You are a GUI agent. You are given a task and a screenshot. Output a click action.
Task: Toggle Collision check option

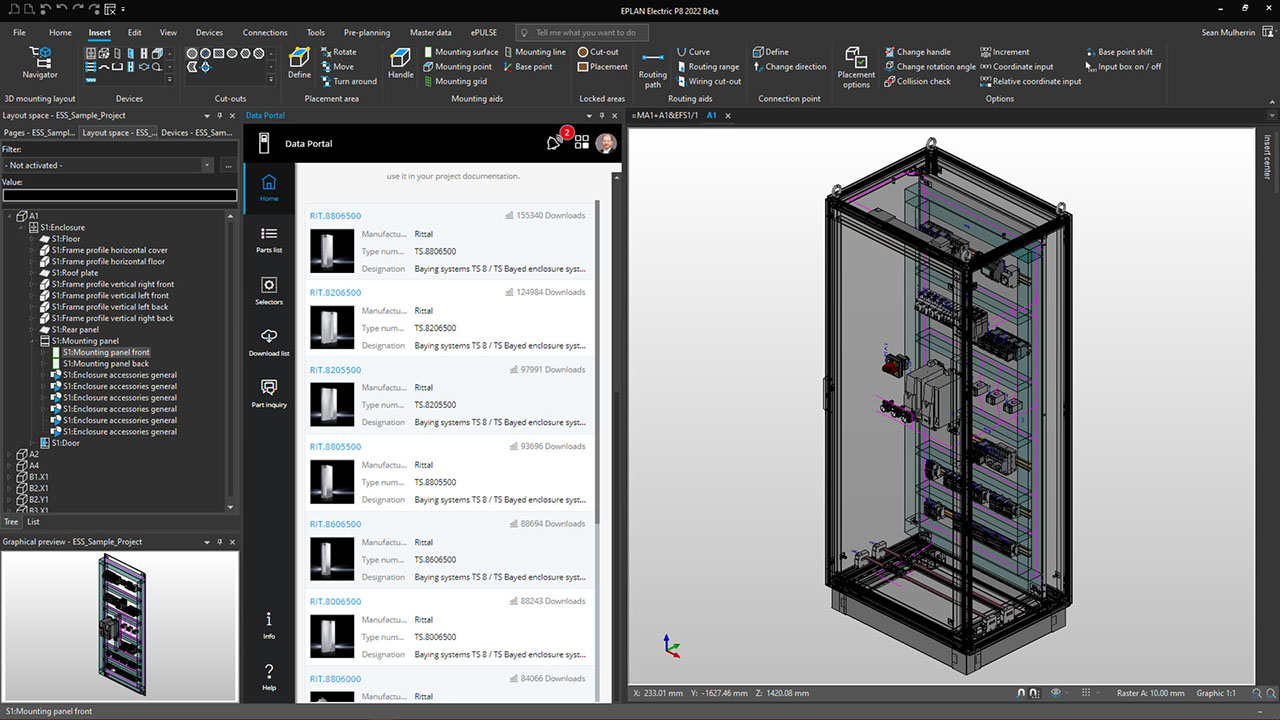pyautogui.click(x=917, y=82)
